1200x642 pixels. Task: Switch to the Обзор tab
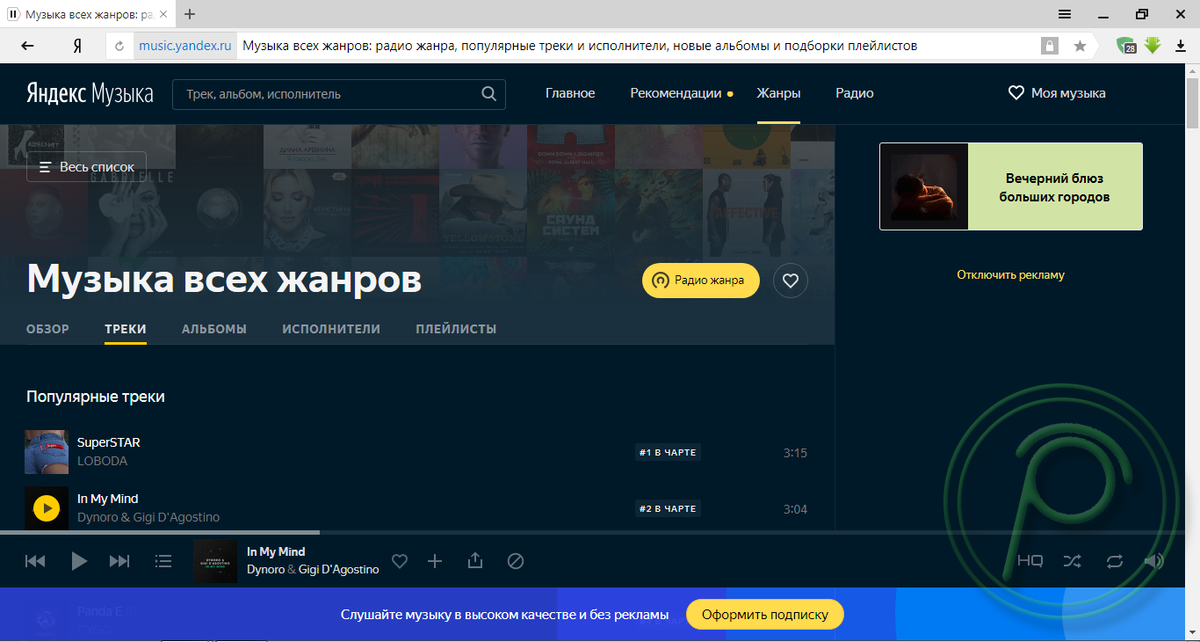pyautogui.click(x=48, y=329)
